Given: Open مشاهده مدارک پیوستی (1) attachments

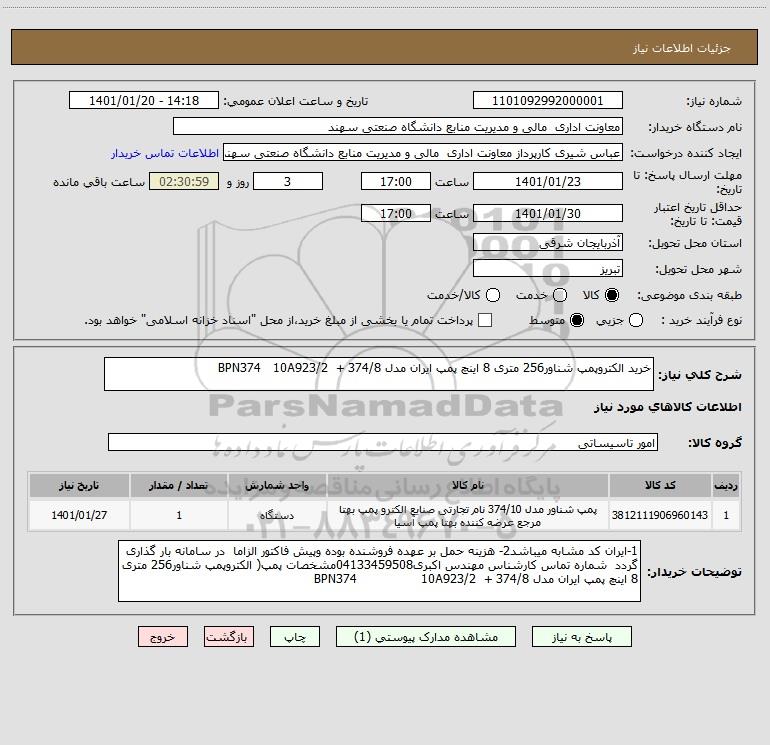Looking at the screenshot, I should click(x=426, y=637).
